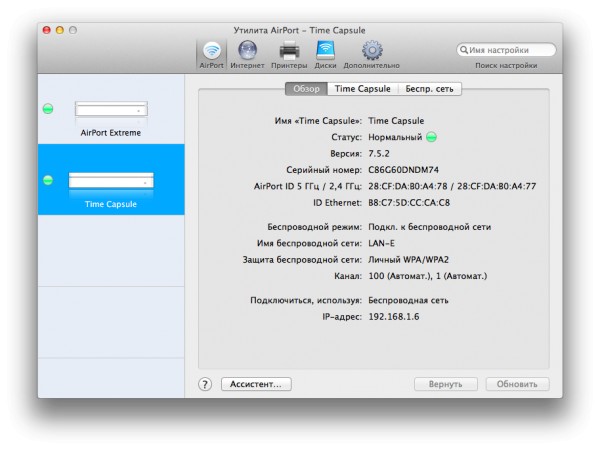The width and height of the screenshot is (600, 450).
Task: Click the Поиск настройки label
Action: click(x=506, y=66)
